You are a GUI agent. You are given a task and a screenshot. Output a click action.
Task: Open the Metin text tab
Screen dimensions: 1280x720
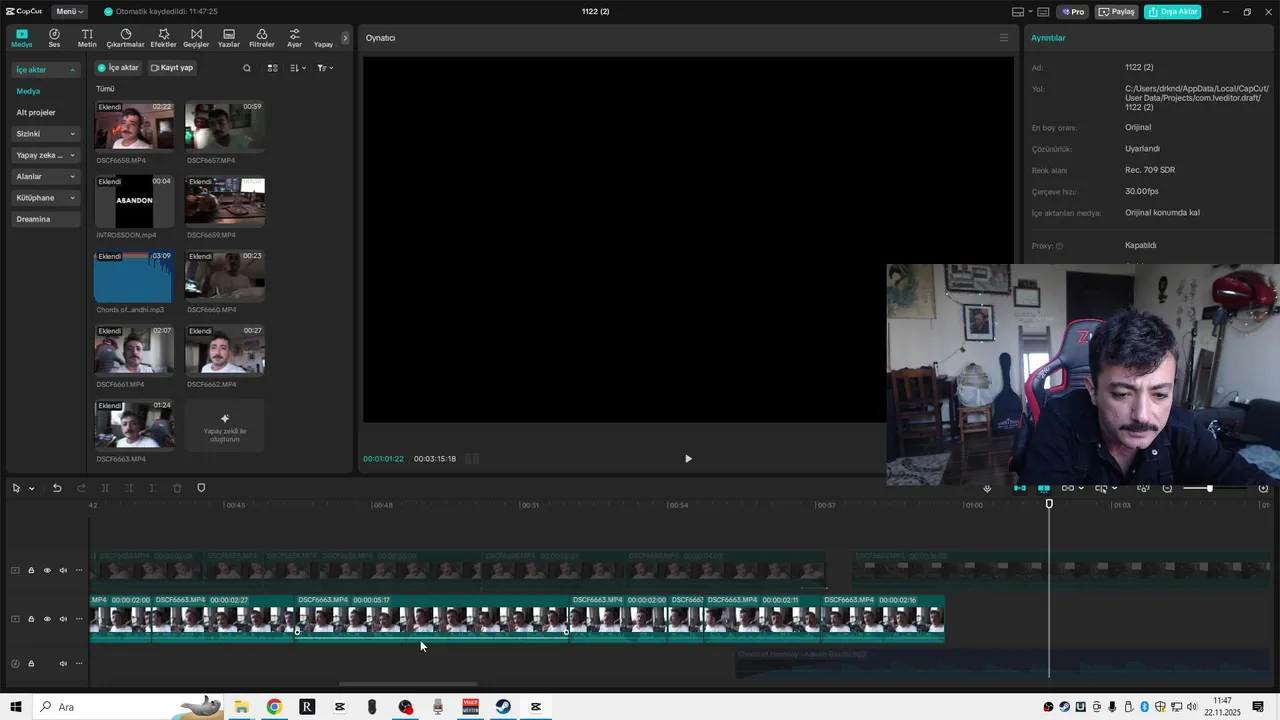pos(87,38)
